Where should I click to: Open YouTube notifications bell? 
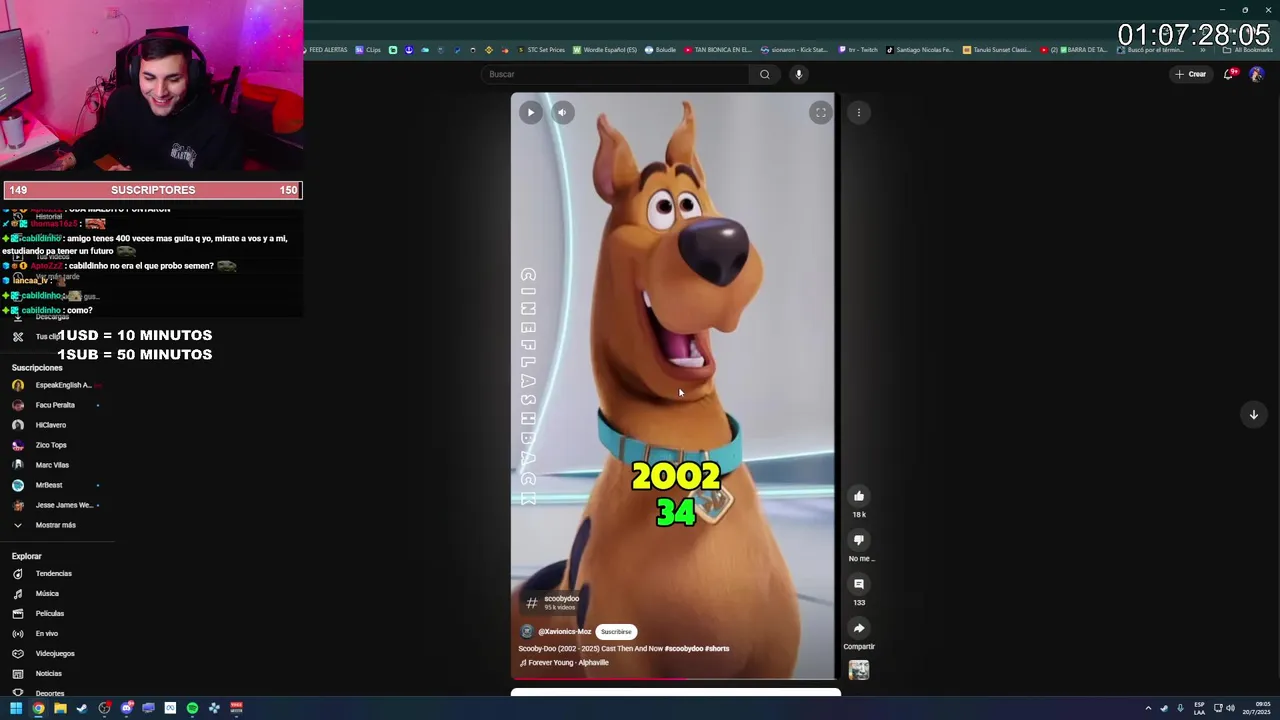1229,74
